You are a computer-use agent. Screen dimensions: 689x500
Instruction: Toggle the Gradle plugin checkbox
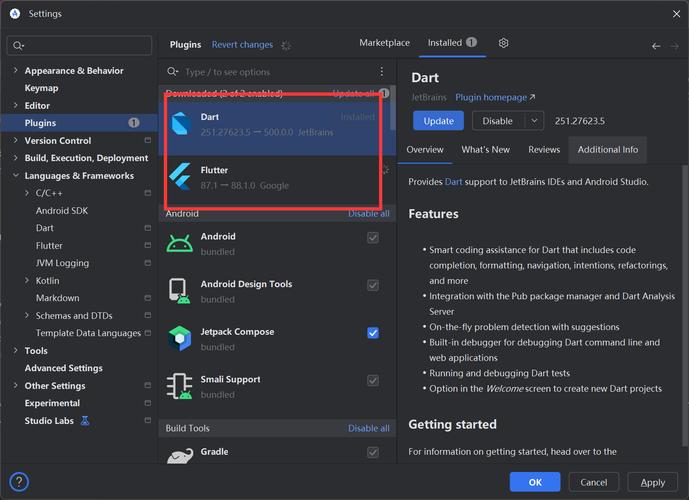(x=373, y=452)
